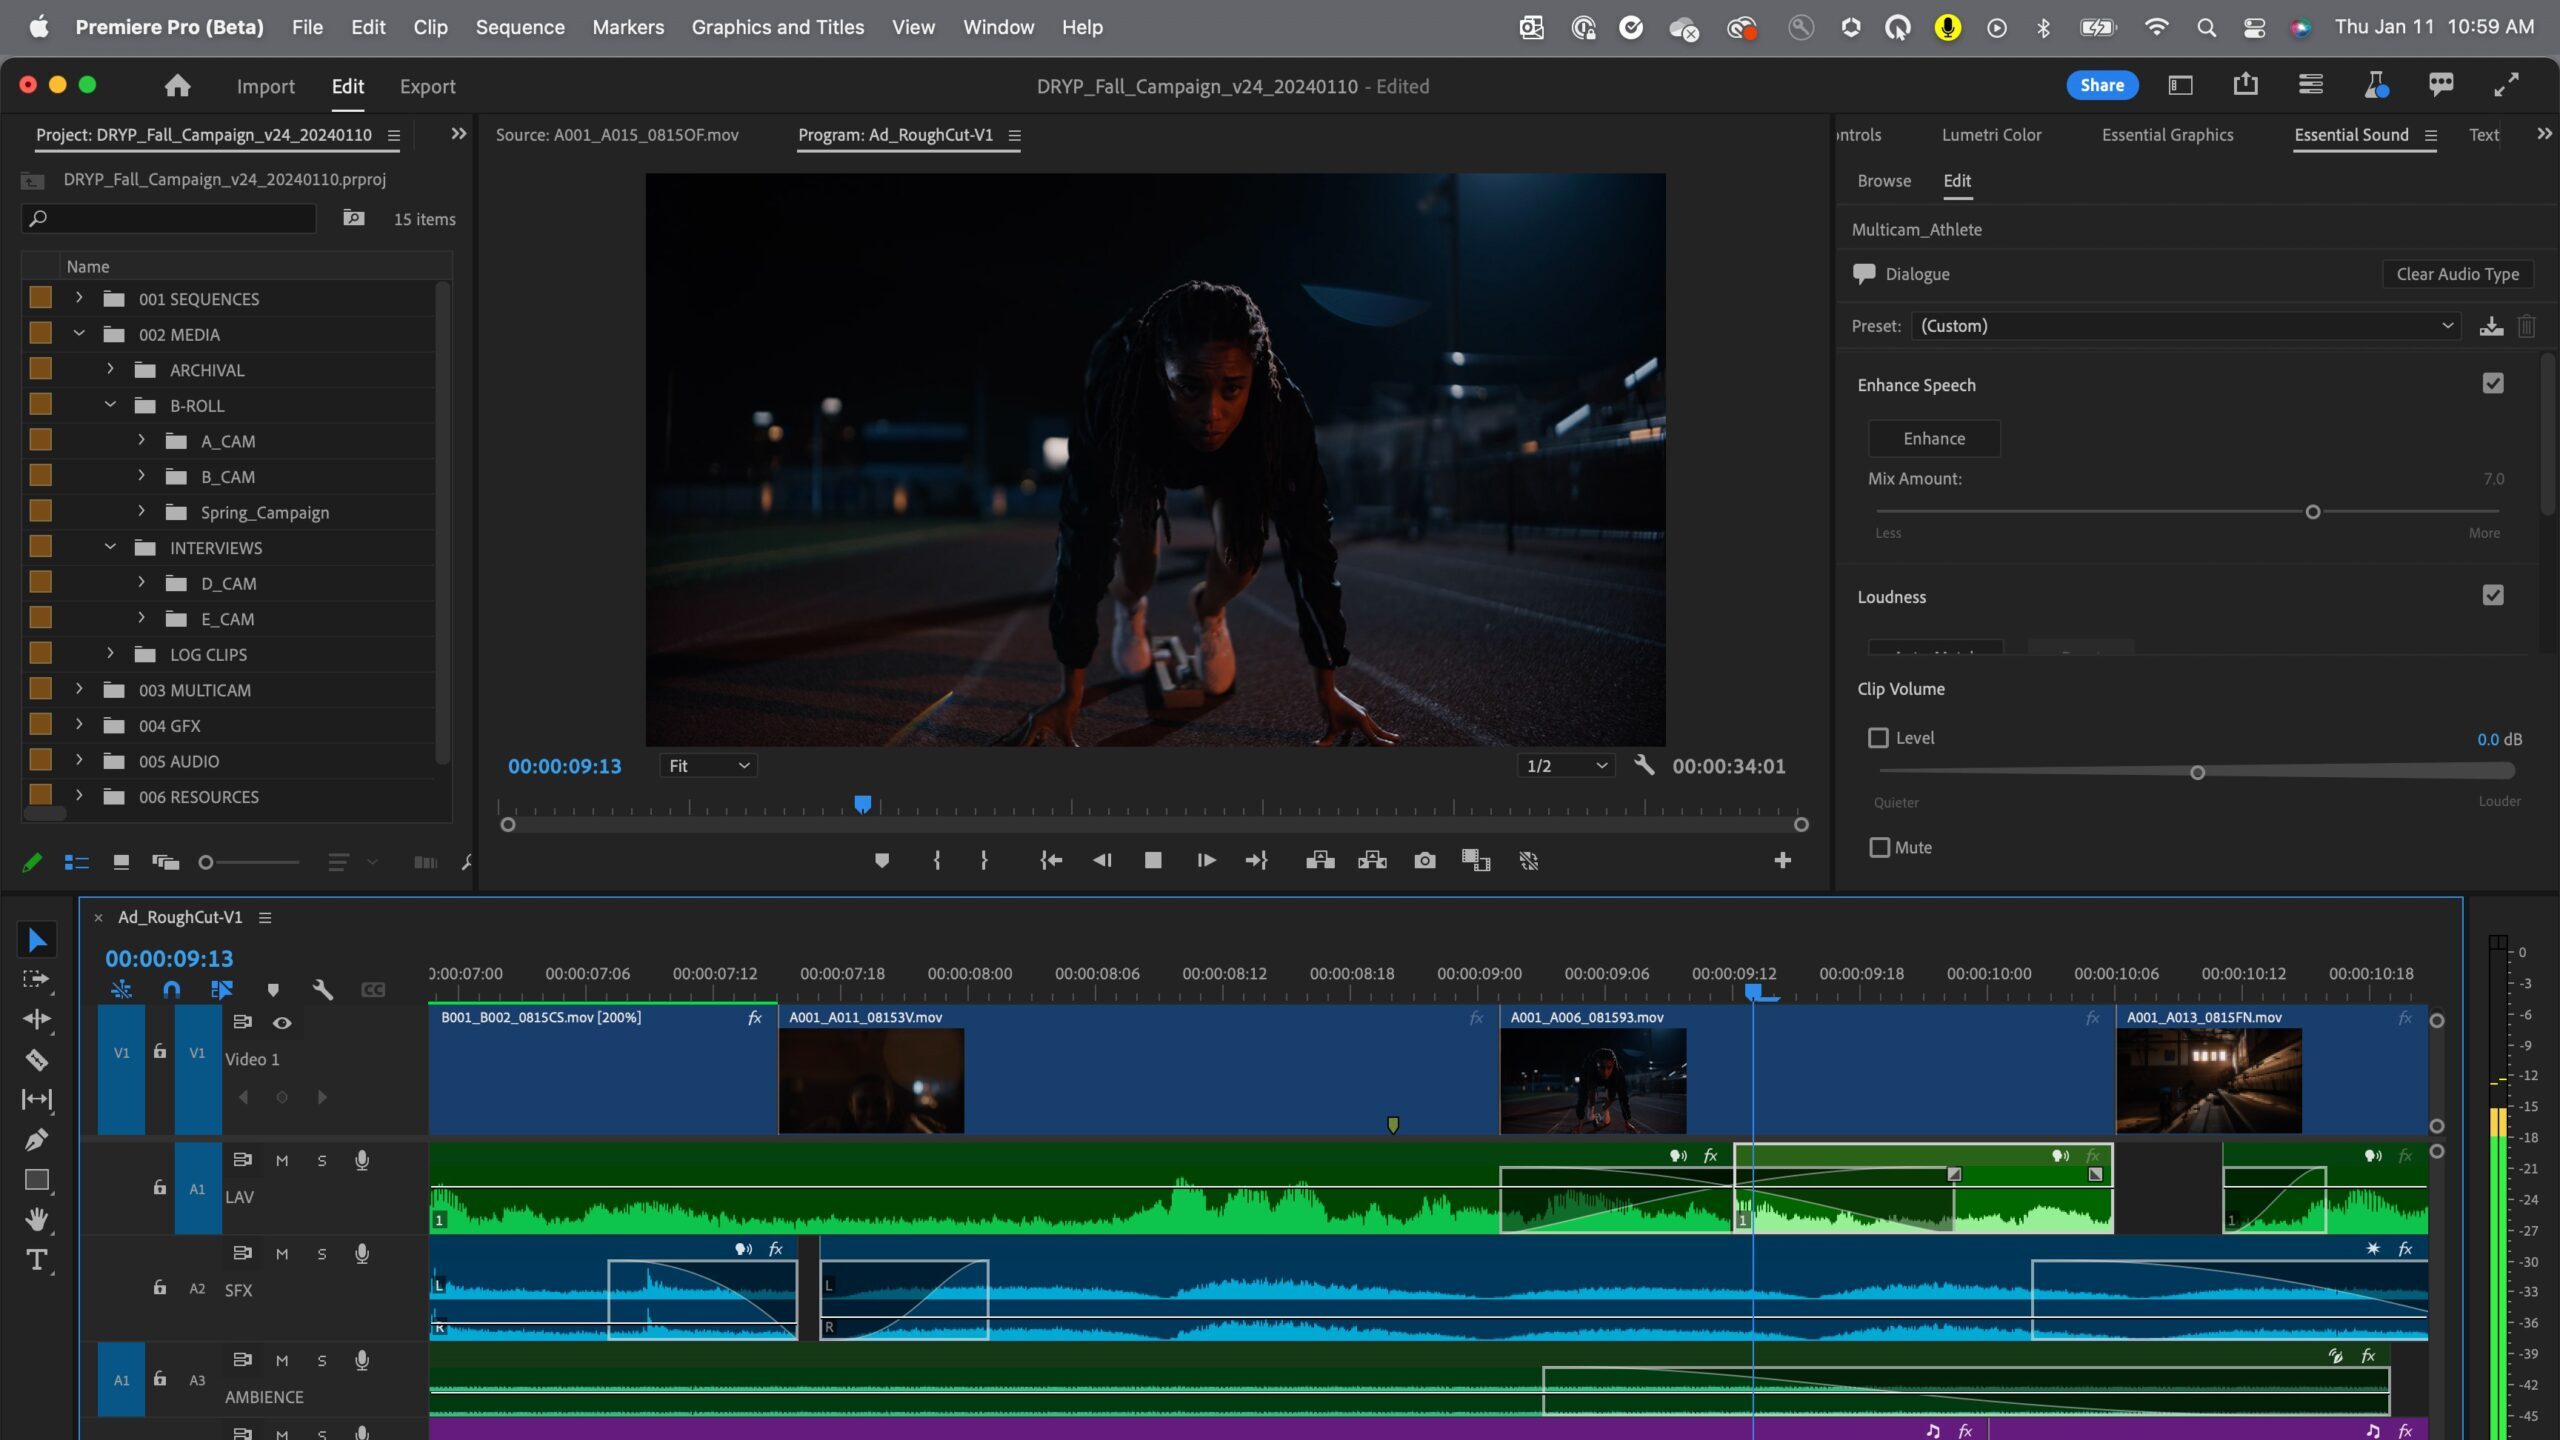This screenshot has width=2560, height=1440.
Task: Mute the SFX track with its M button
Action: 283,1253
